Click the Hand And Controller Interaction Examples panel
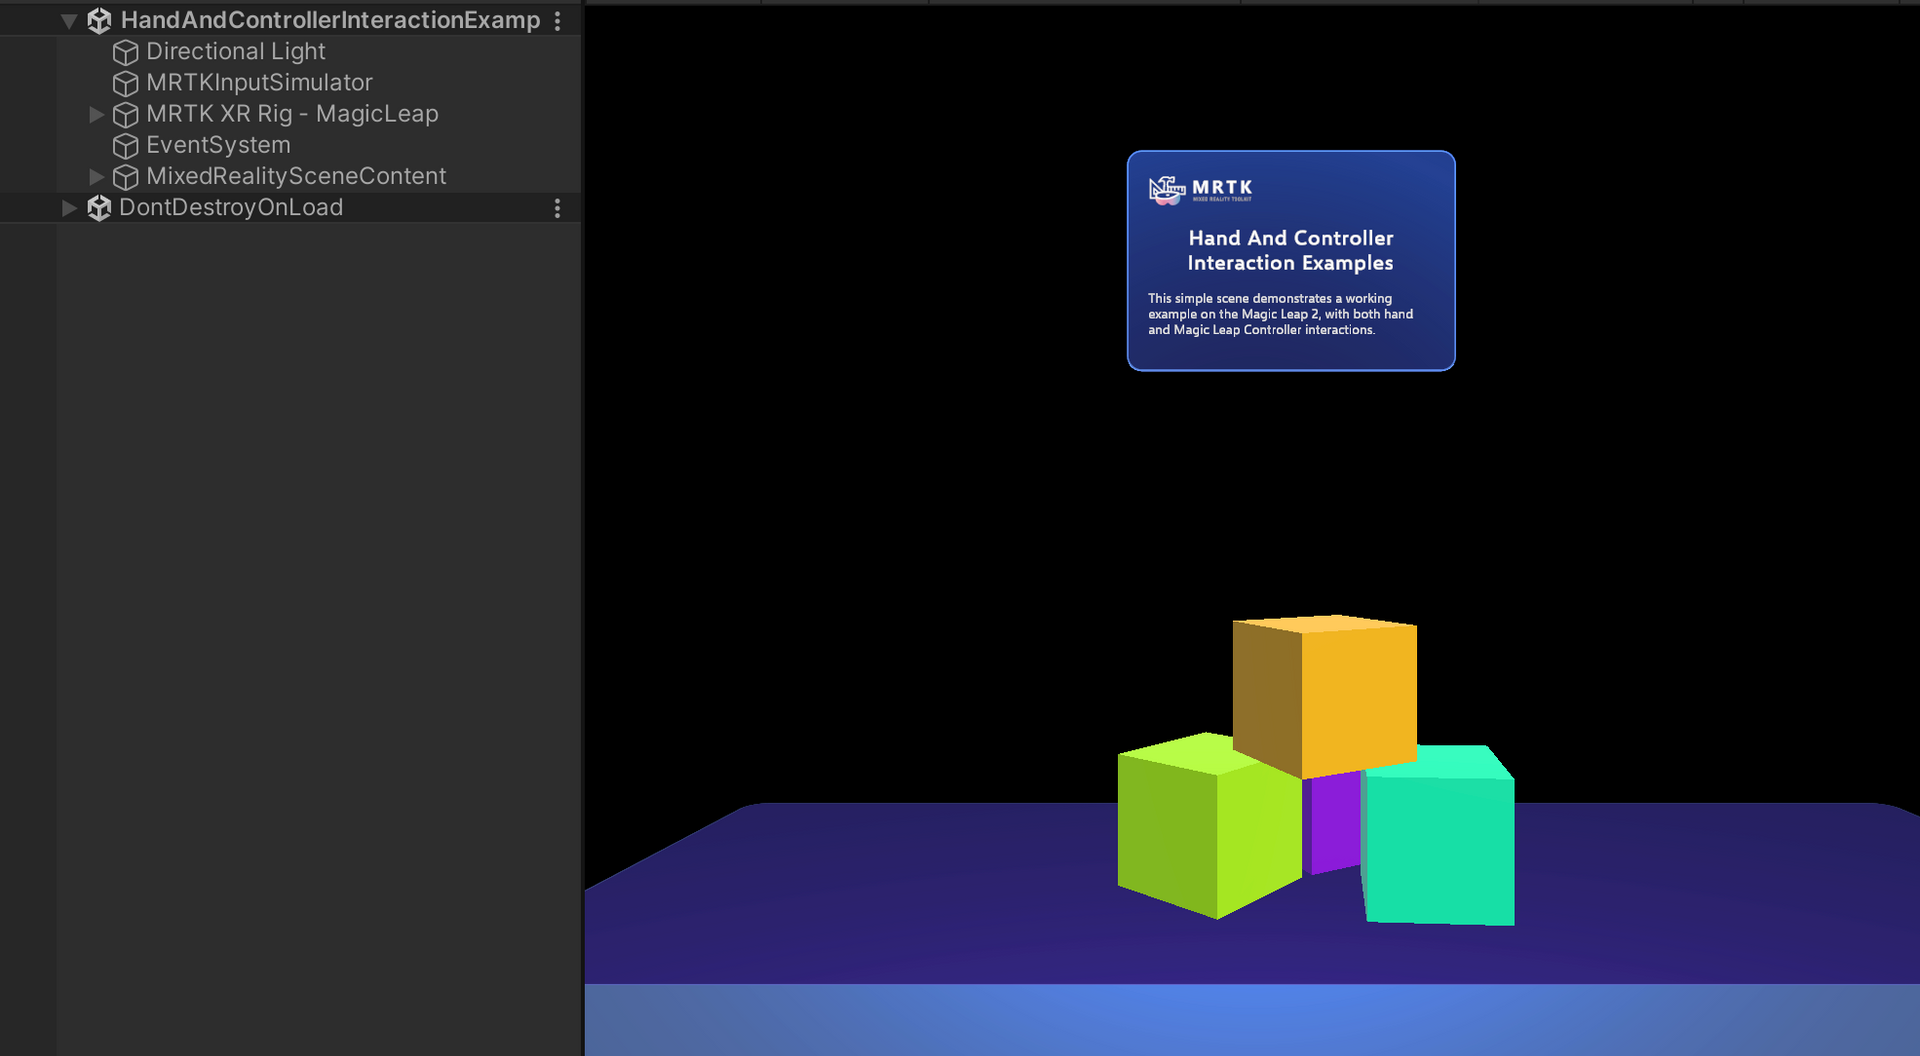Screen dimensions: 1920x1056 pos(1290,260)
